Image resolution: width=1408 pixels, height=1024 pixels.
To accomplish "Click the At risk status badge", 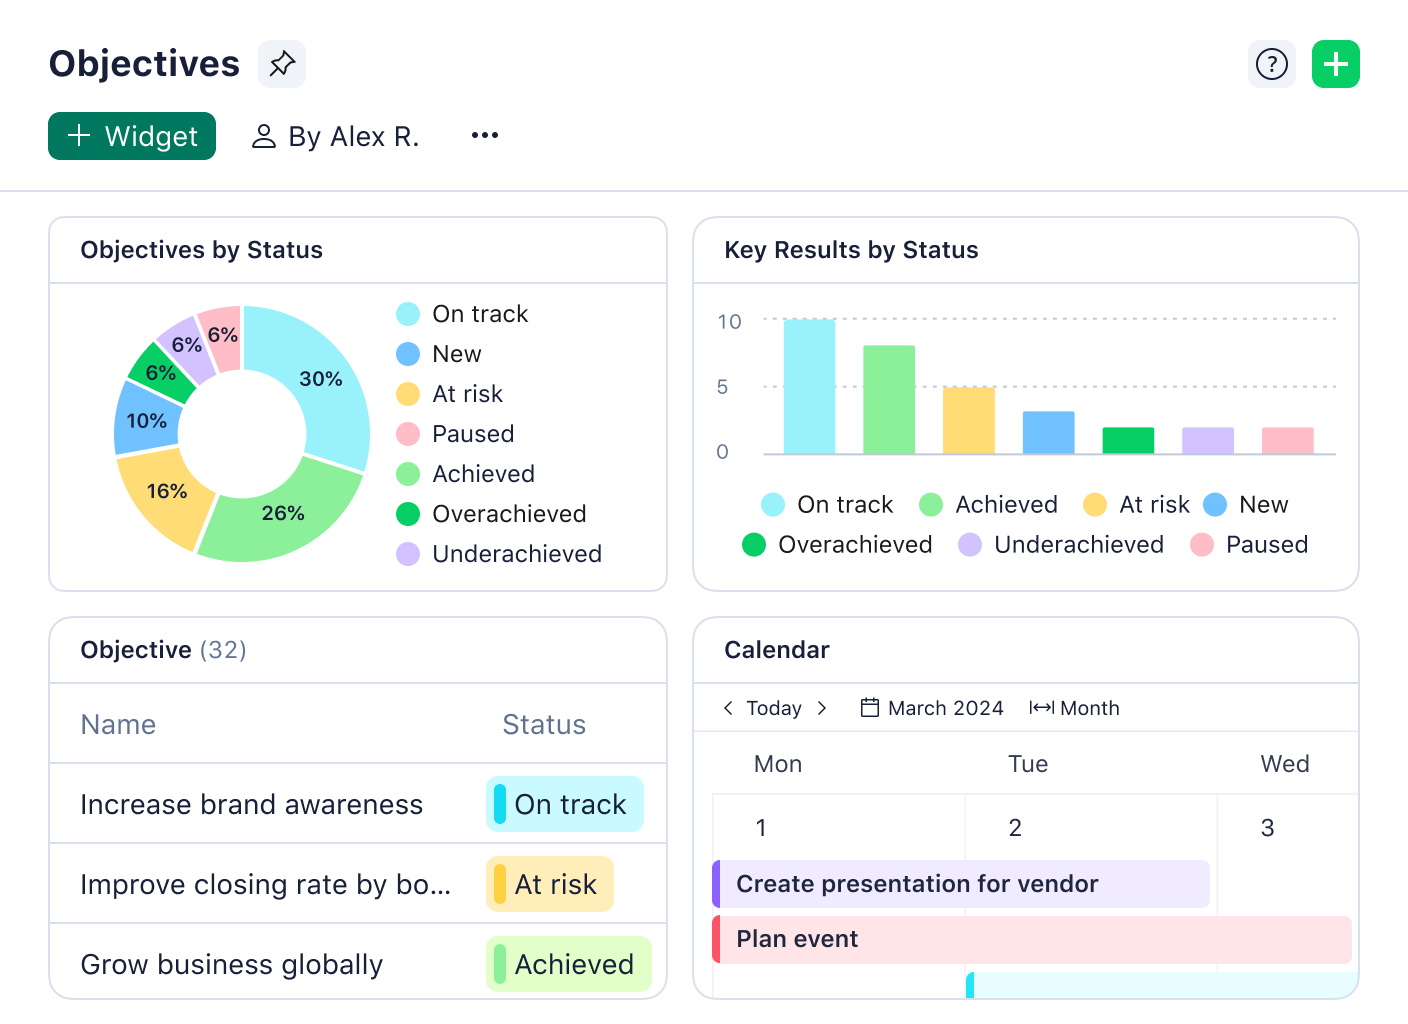I will (549, 884).
